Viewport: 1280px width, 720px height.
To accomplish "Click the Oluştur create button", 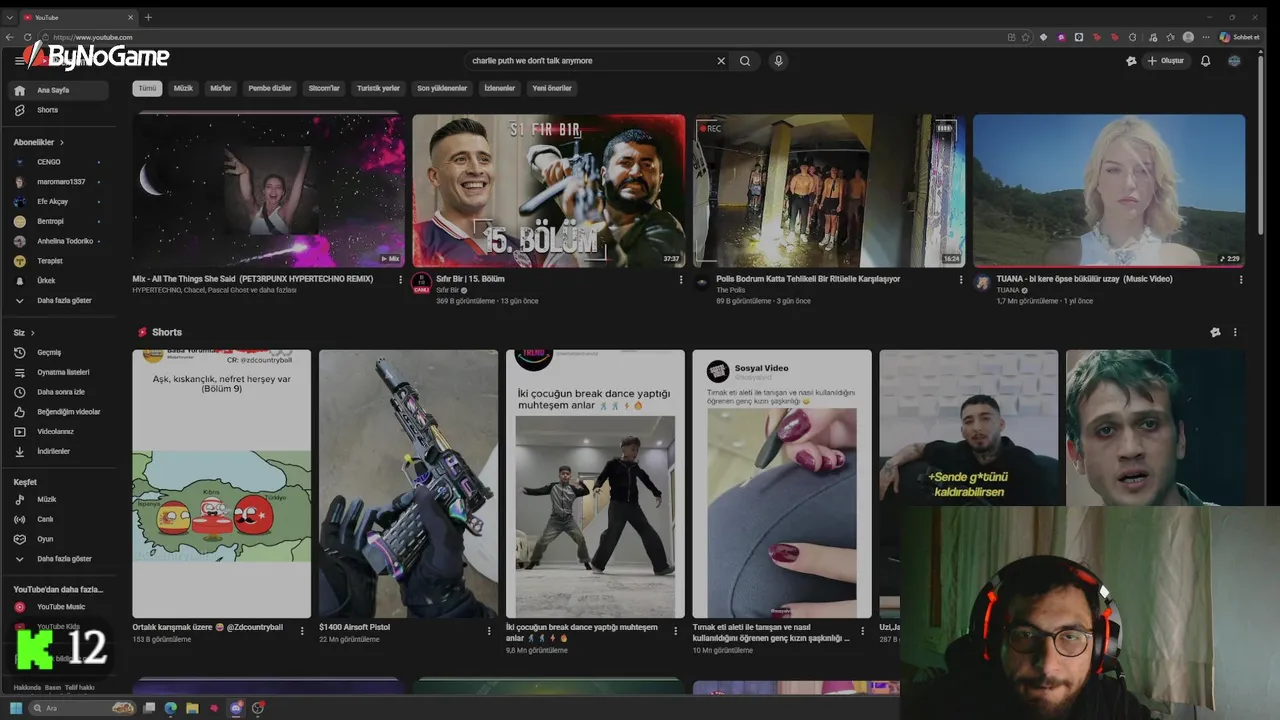I will pos(1165,61).
